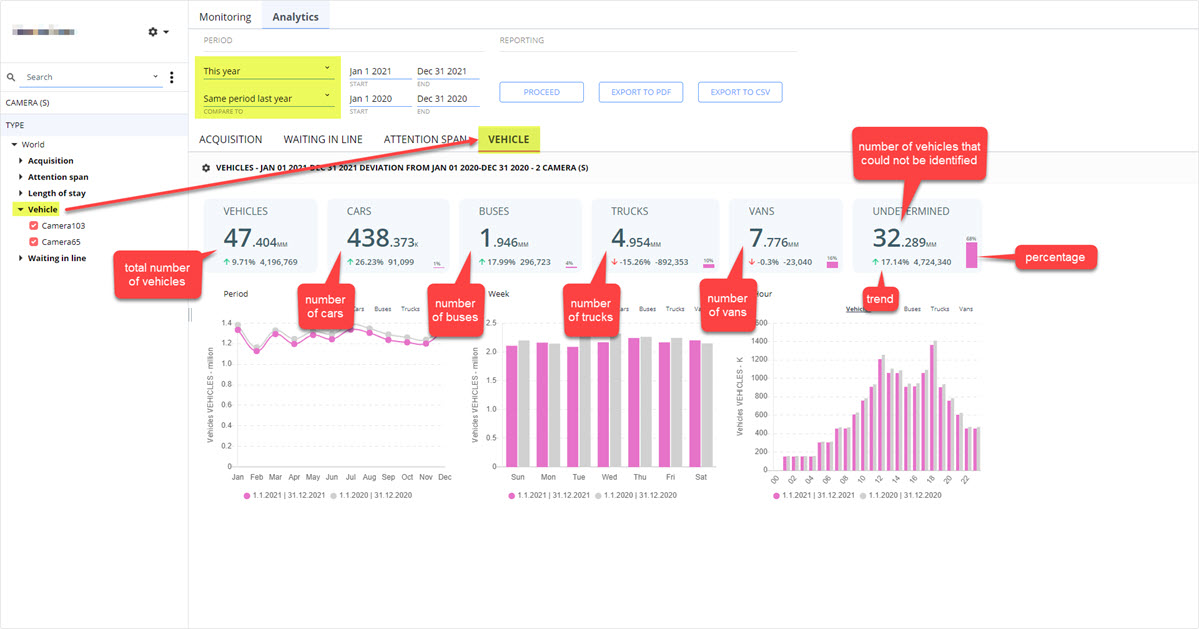Open the three-dot options menu beside Search
The width and height of the screenshot is (1199, 629).
pos(171,77)
